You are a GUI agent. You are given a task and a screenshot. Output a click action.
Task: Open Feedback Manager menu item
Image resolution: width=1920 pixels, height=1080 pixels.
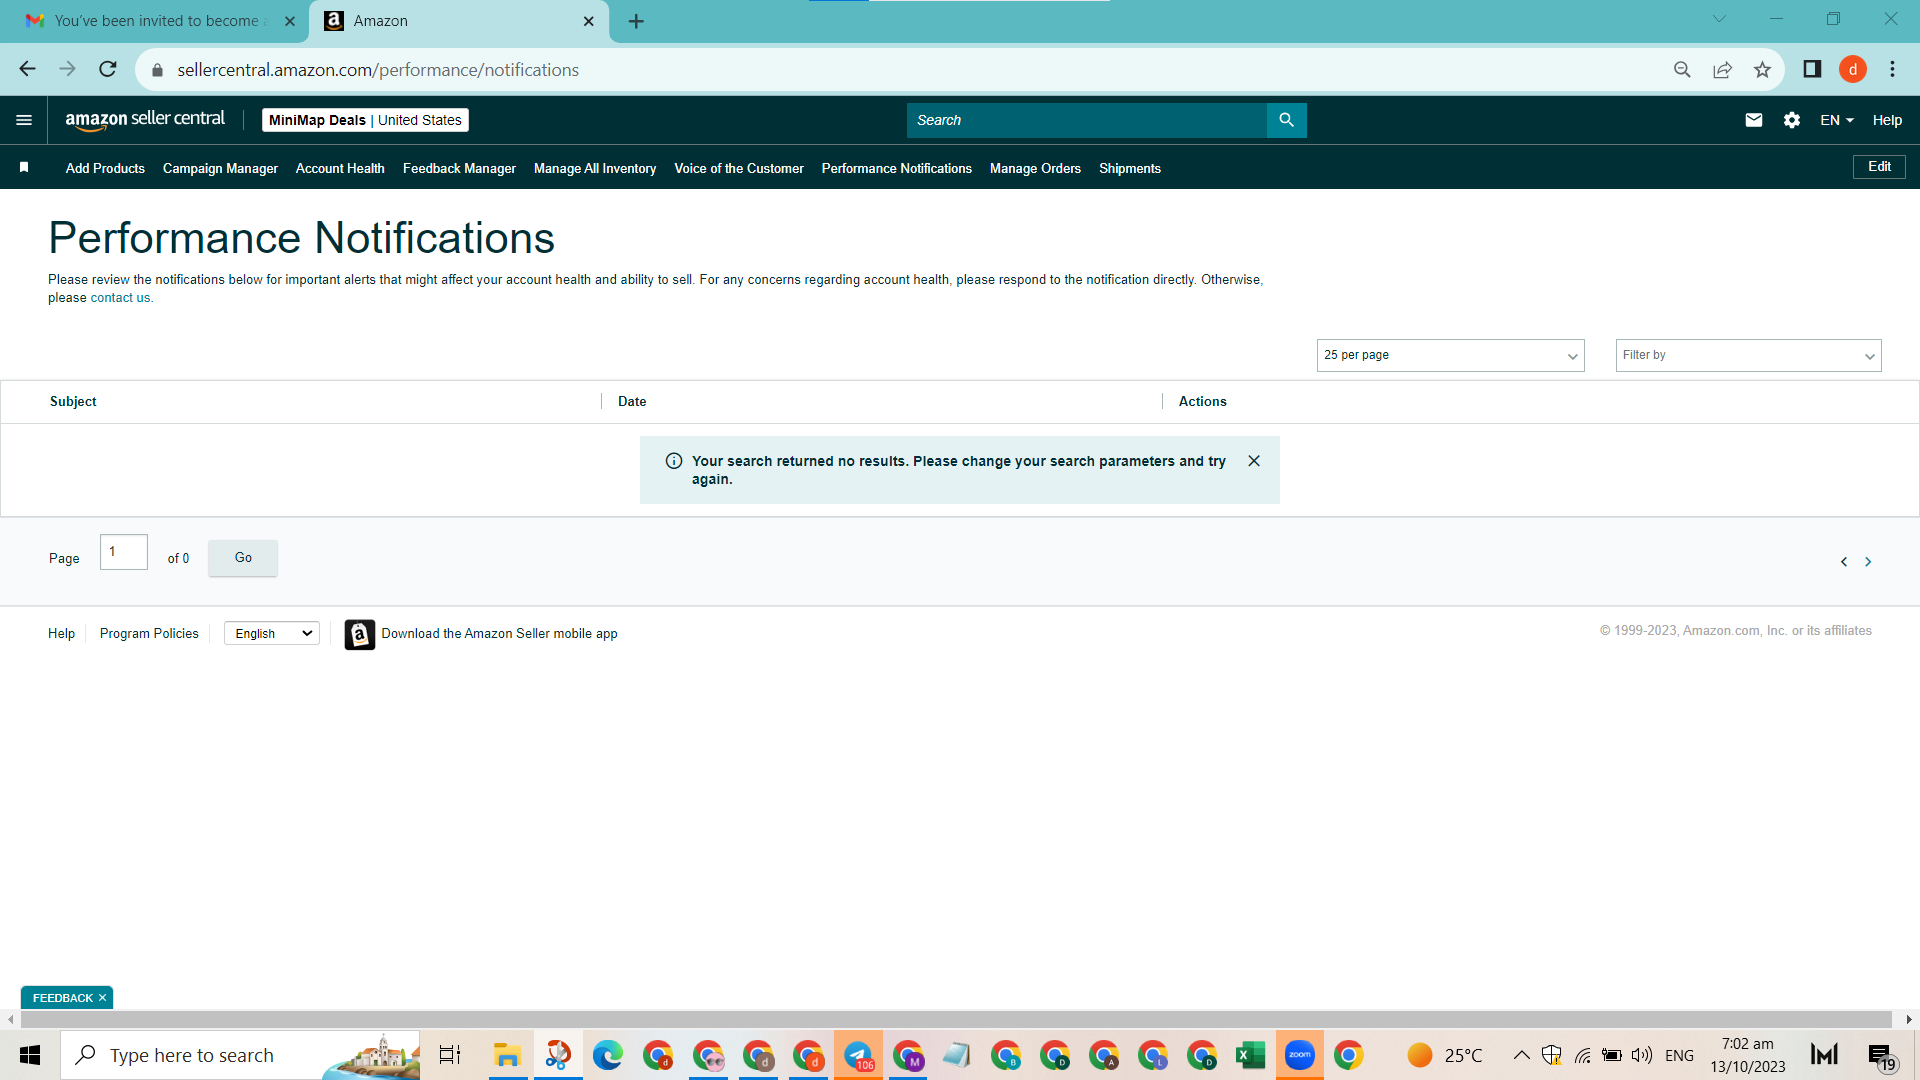459,168
